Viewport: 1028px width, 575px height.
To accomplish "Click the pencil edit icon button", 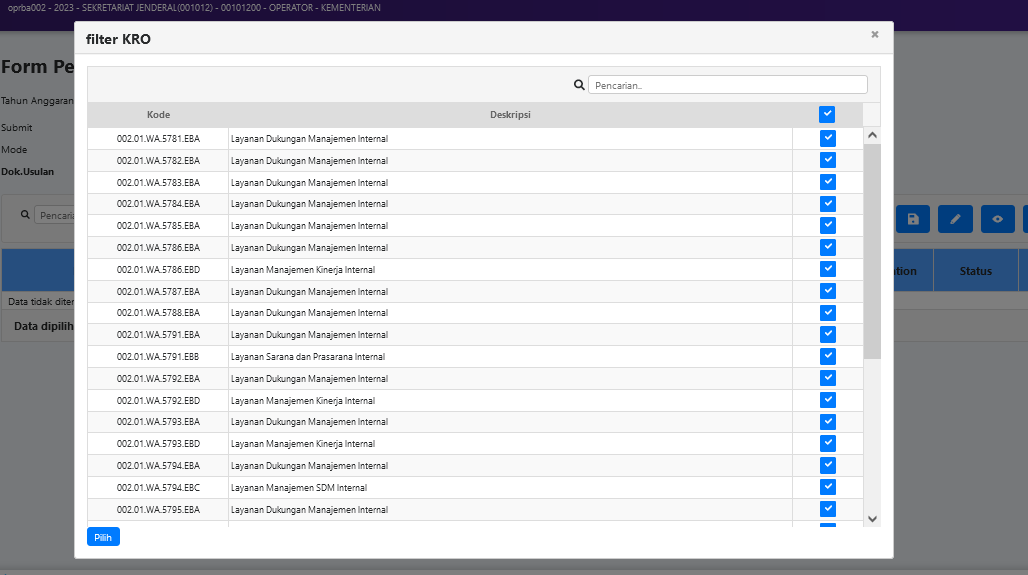I will (955, 219).
